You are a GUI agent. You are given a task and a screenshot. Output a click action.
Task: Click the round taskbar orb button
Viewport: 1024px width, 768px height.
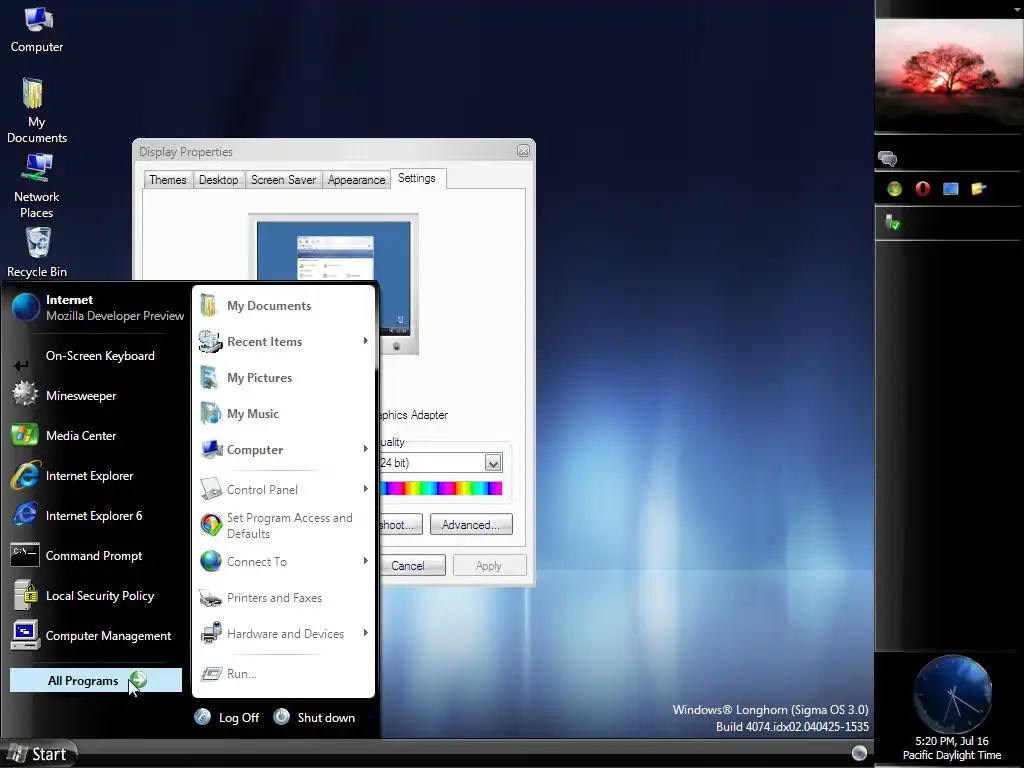point(859,752)
